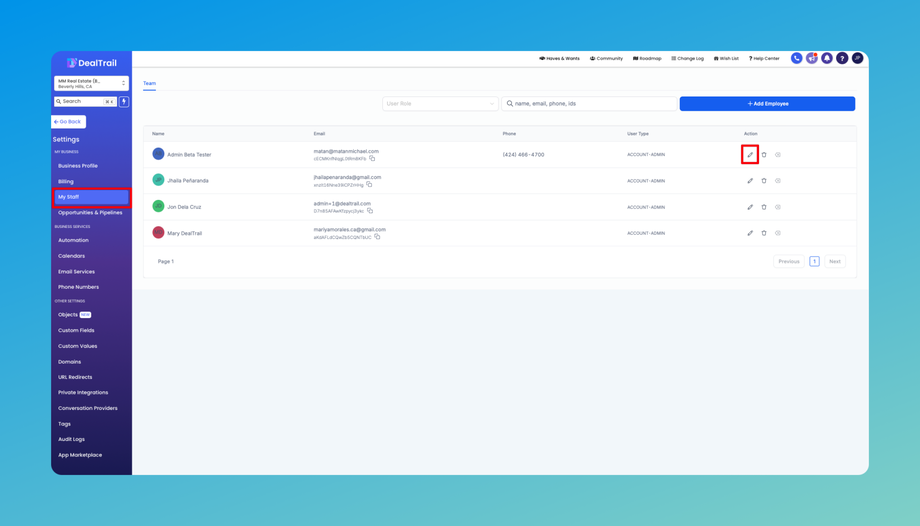Delete Admin Beta Tester via trash icon

pyautogui.click(x=764, y=154)
